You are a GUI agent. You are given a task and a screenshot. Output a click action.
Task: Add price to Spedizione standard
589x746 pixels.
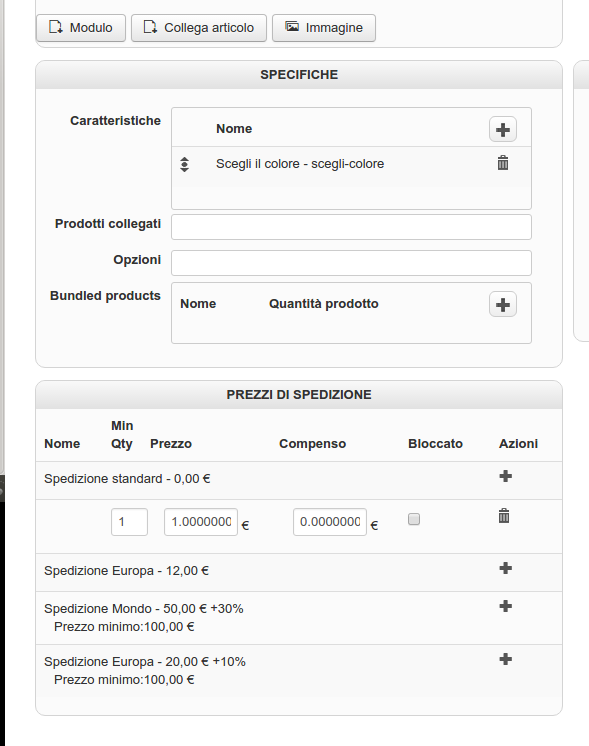(506, 476)
